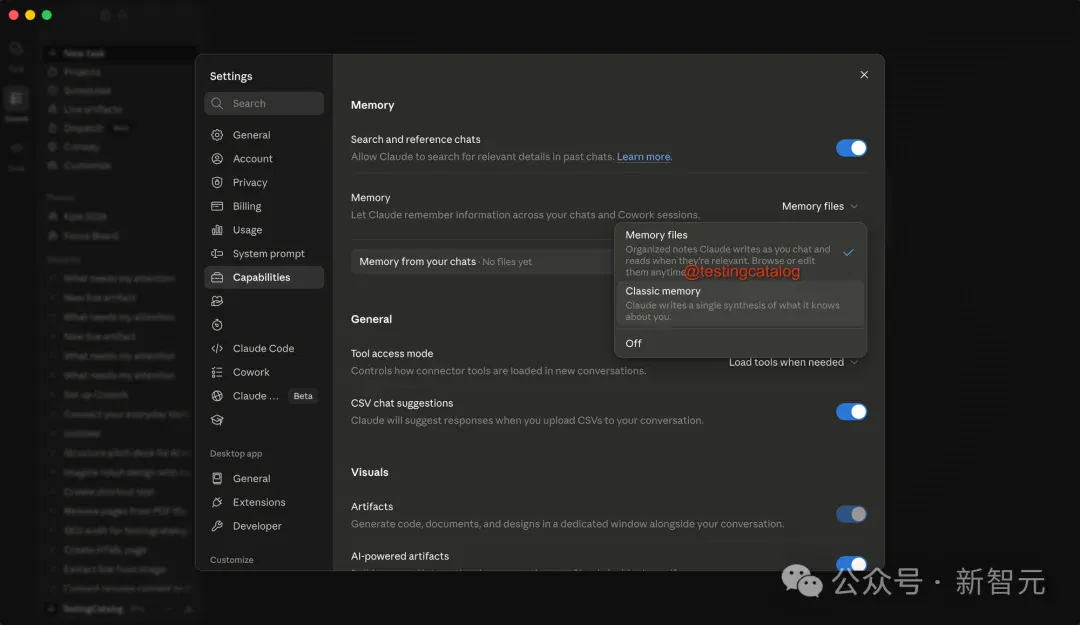
Task: Click the Customize section label in sidebar
Action: 231,560
